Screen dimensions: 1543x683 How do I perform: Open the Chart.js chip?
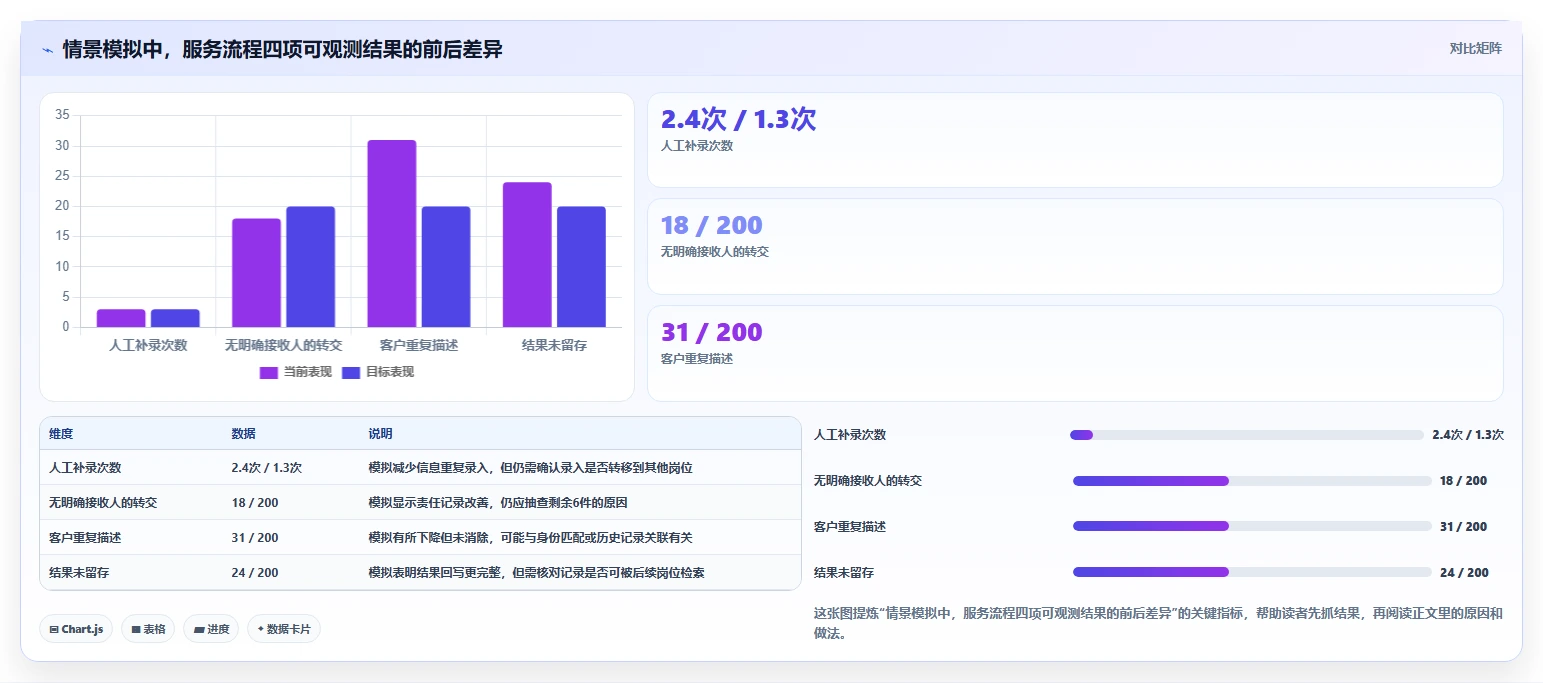[77, 629]
